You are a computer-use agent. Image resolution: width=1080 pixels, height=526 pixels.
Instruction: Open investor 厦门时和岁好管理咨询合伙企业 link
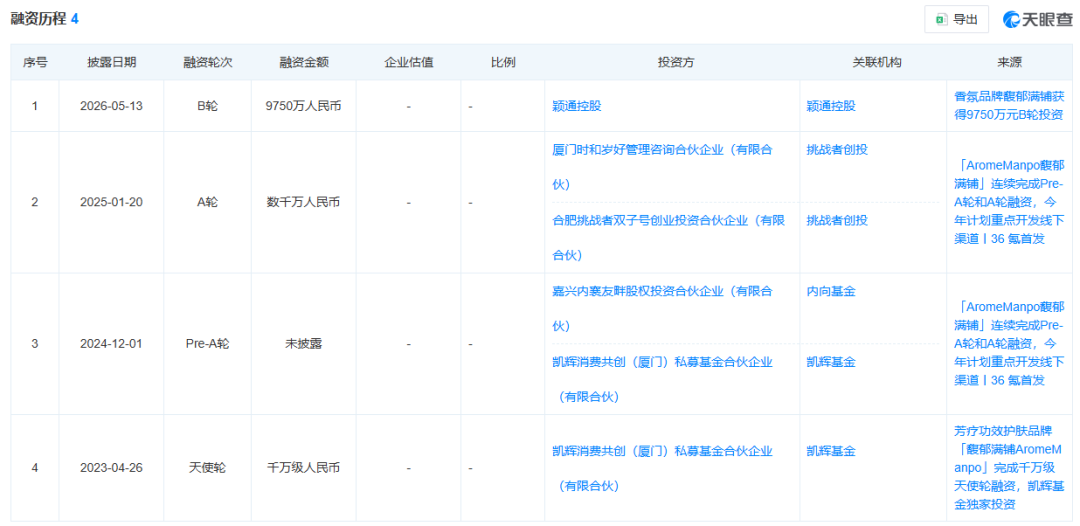(662, 167)
